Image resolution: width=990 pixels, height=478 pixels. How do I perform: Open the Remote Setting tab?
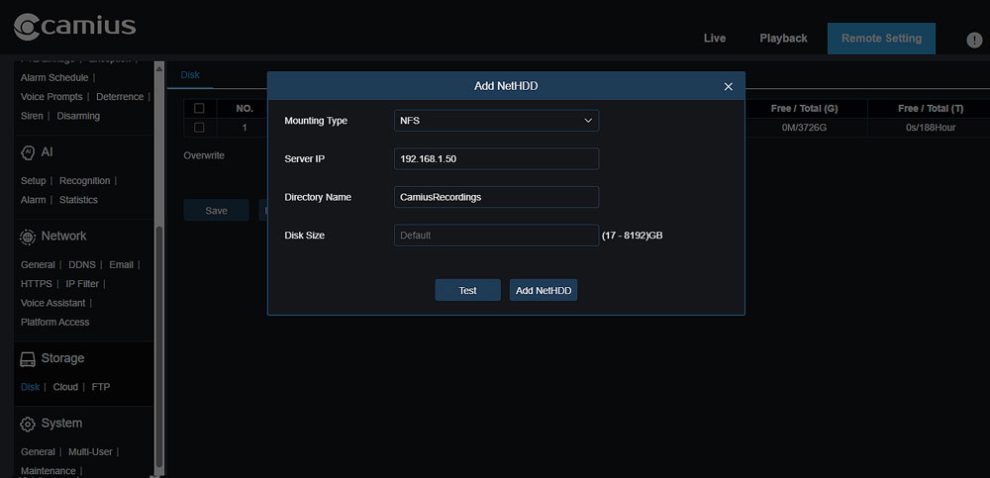pyautogui.click(x=881, y=39)
